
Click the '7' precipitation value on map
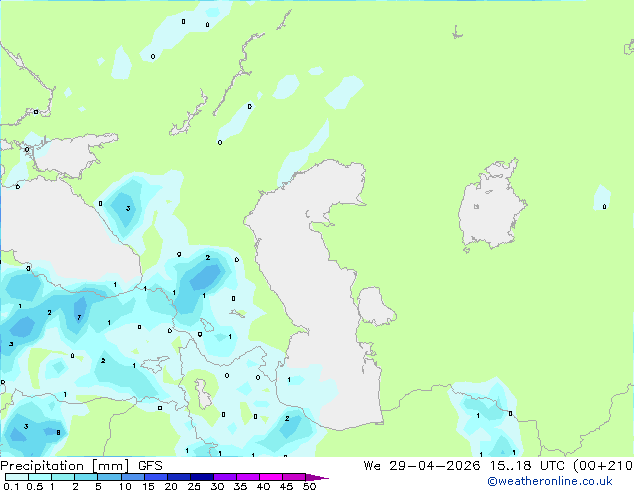point(79,317)
